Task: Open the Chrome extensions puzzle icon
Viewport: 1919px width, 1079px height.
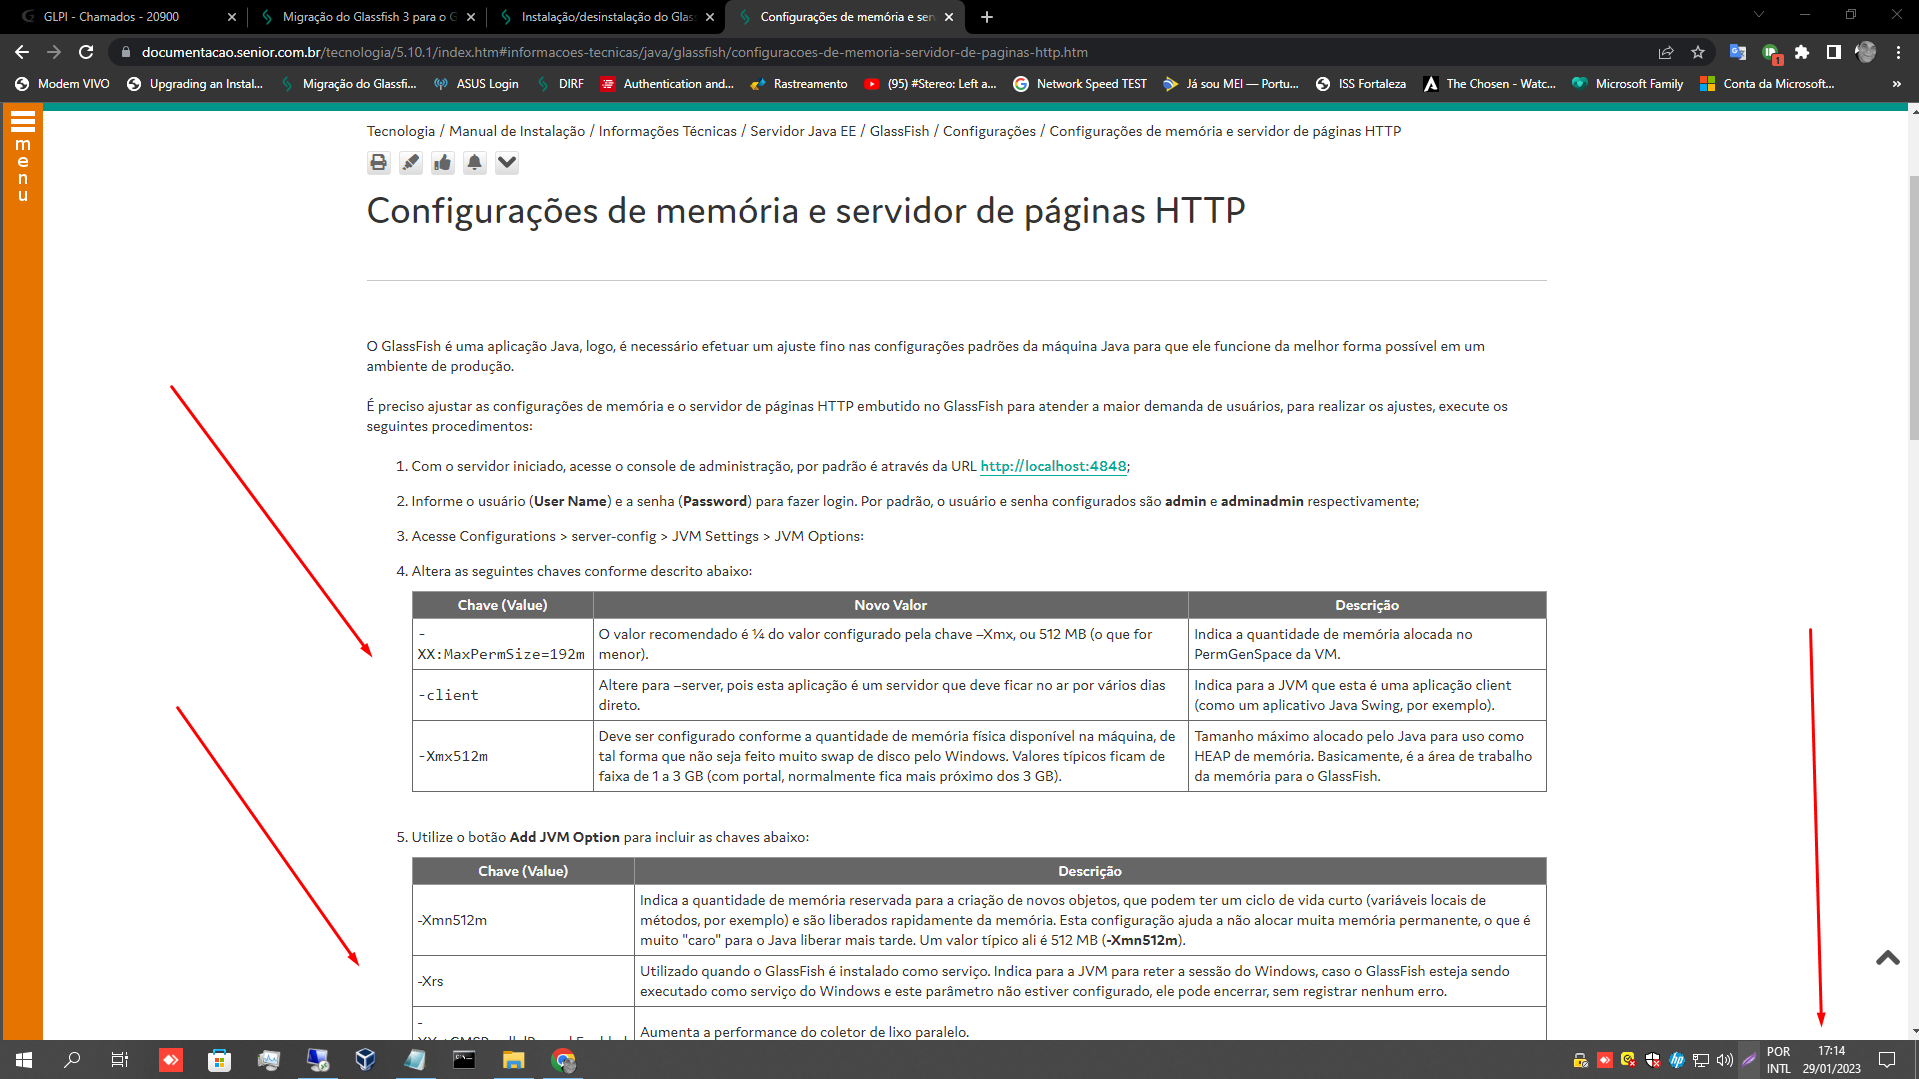Action: [1802, 52]
